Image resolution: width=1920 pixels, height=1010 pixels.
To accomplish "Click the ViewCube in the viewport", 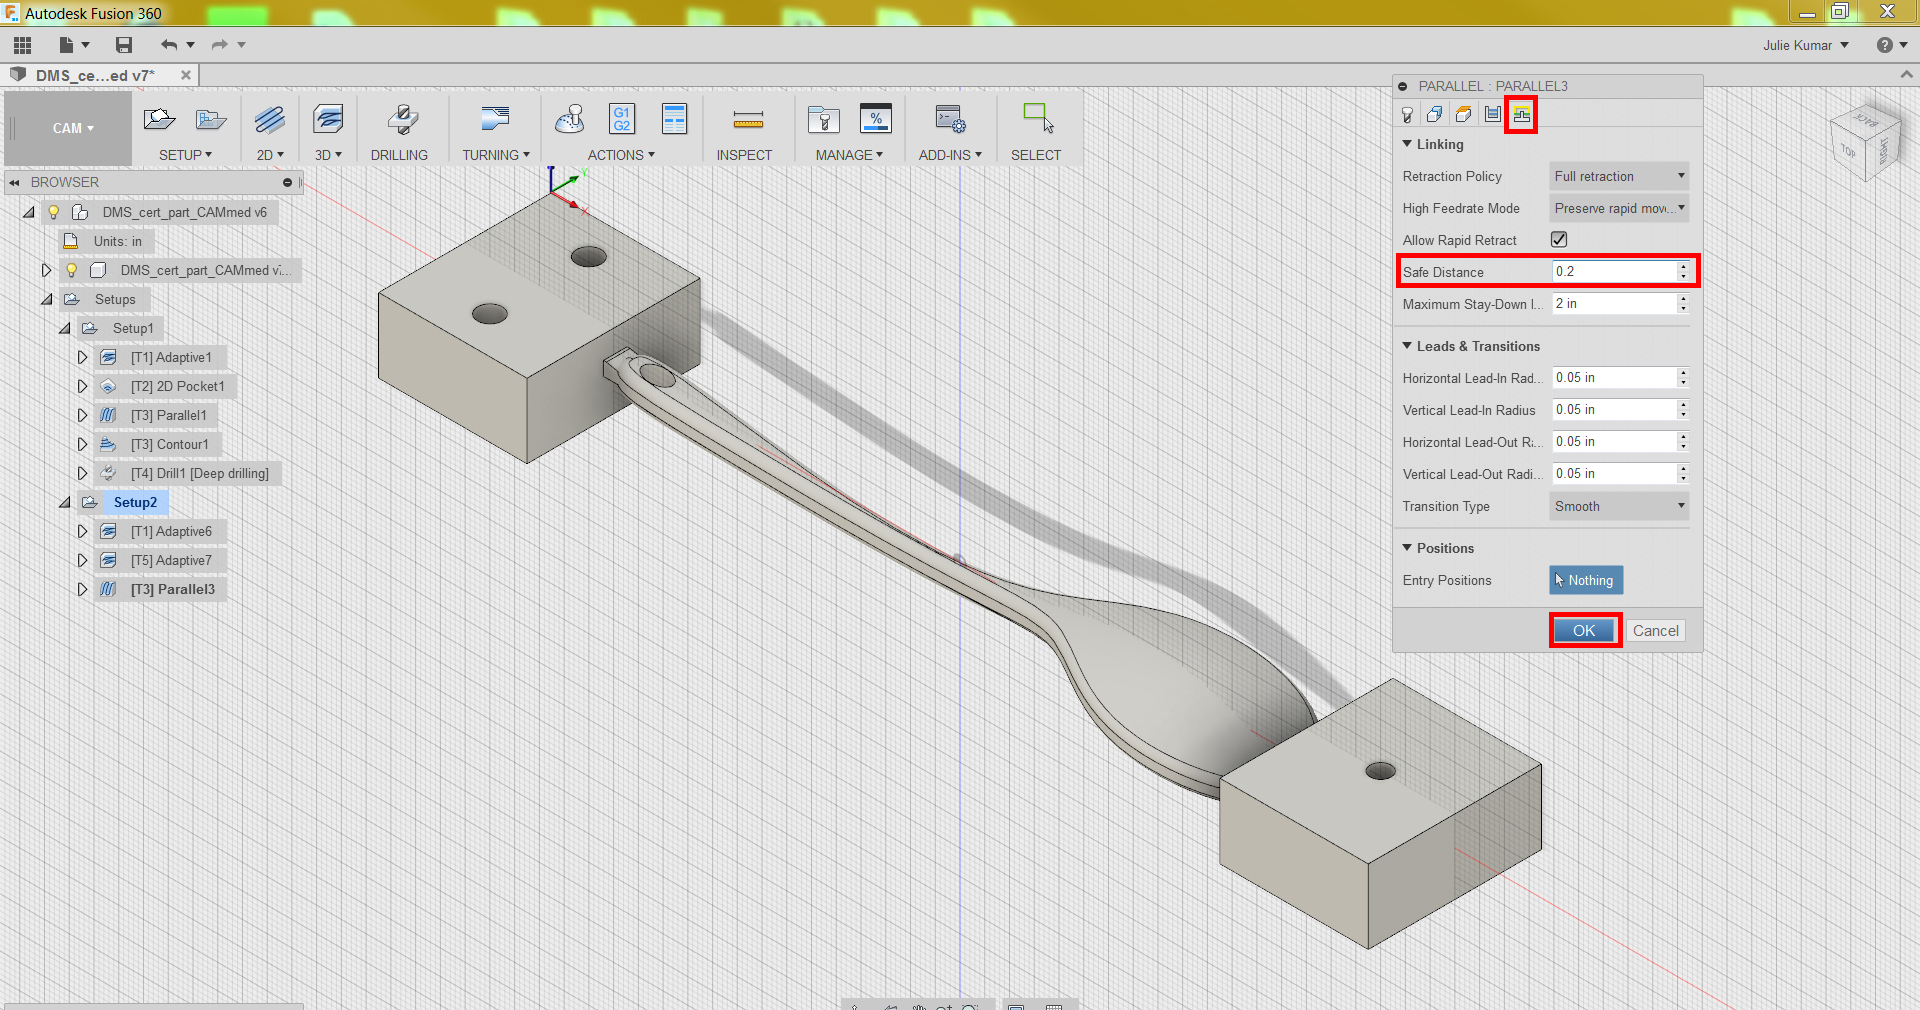I will (x=1864, y=143).
